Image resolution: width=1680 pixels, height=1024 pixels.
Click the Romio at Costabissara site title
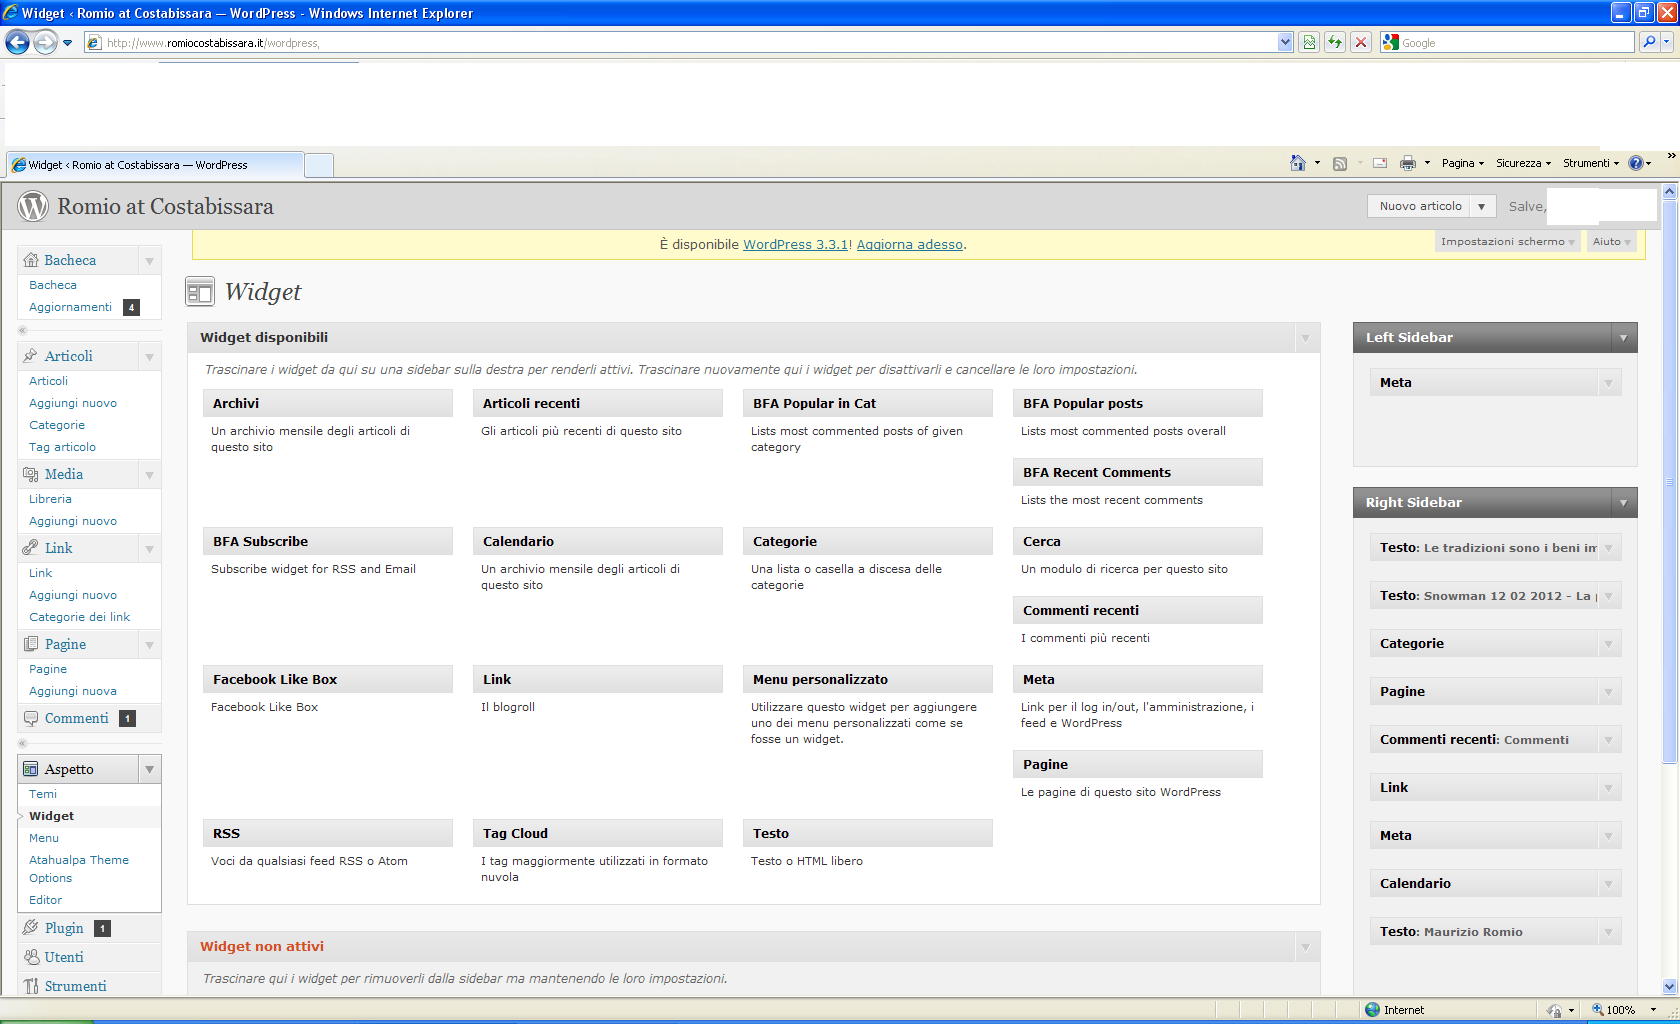pyautogui.click(x=165, y=207)
